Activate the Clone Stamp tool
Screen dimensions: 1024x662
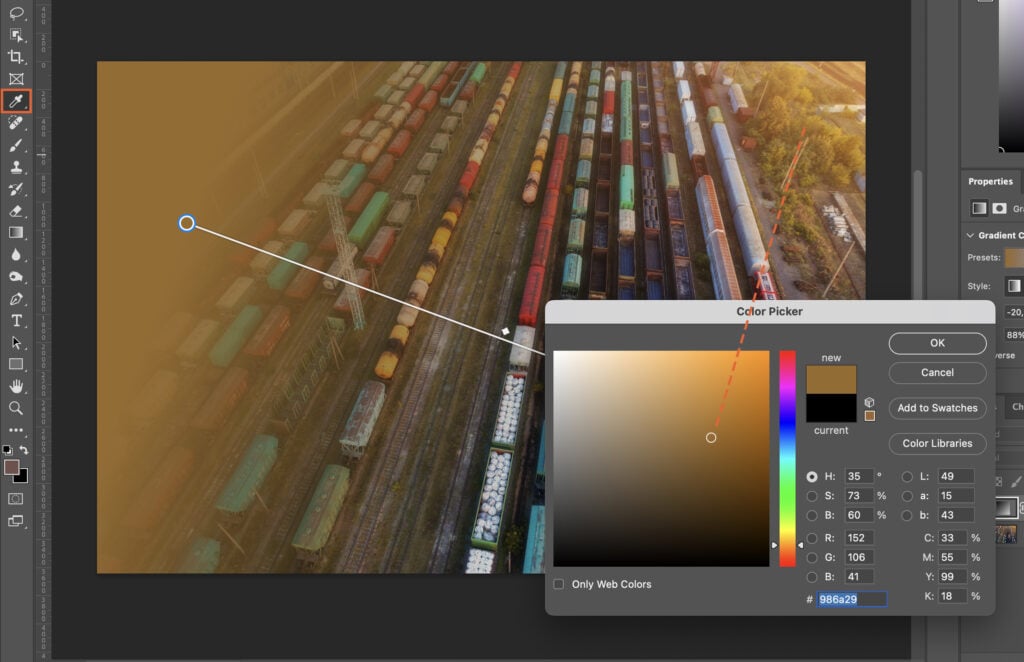point(14,169)
